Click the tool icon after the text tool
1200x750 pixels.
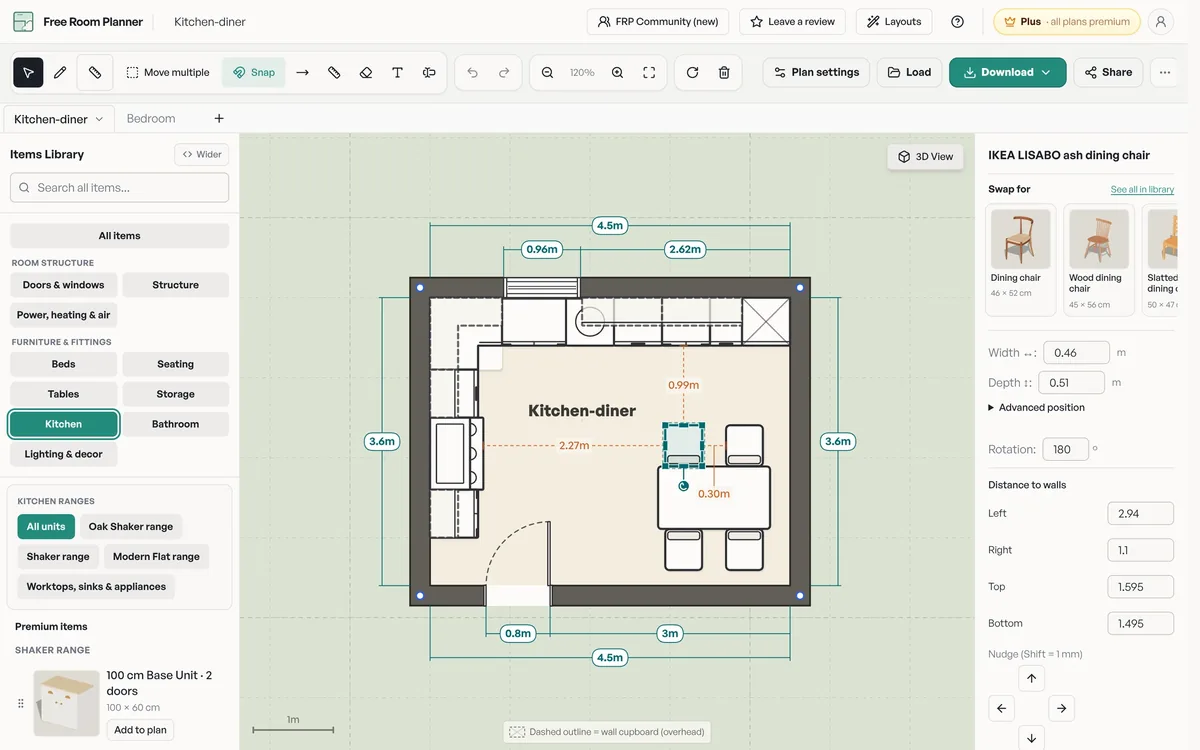[x=429, y=72]
